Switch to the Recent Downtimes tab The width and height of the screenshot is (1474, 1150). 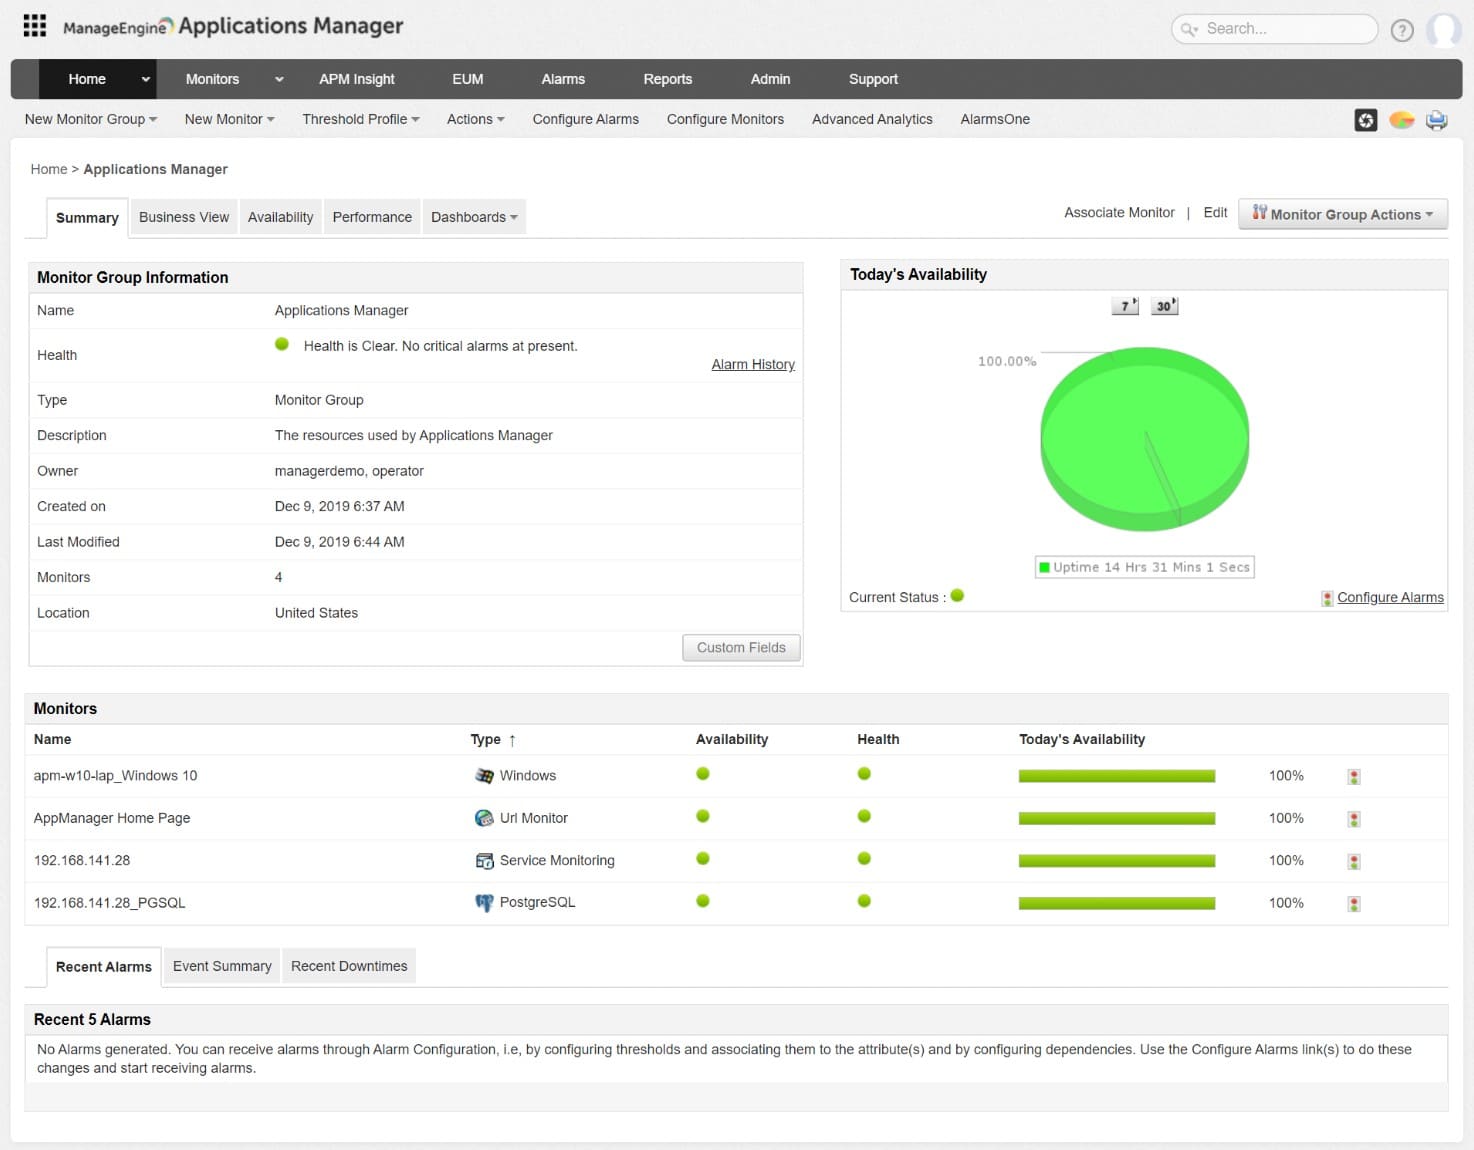point(349,966)
